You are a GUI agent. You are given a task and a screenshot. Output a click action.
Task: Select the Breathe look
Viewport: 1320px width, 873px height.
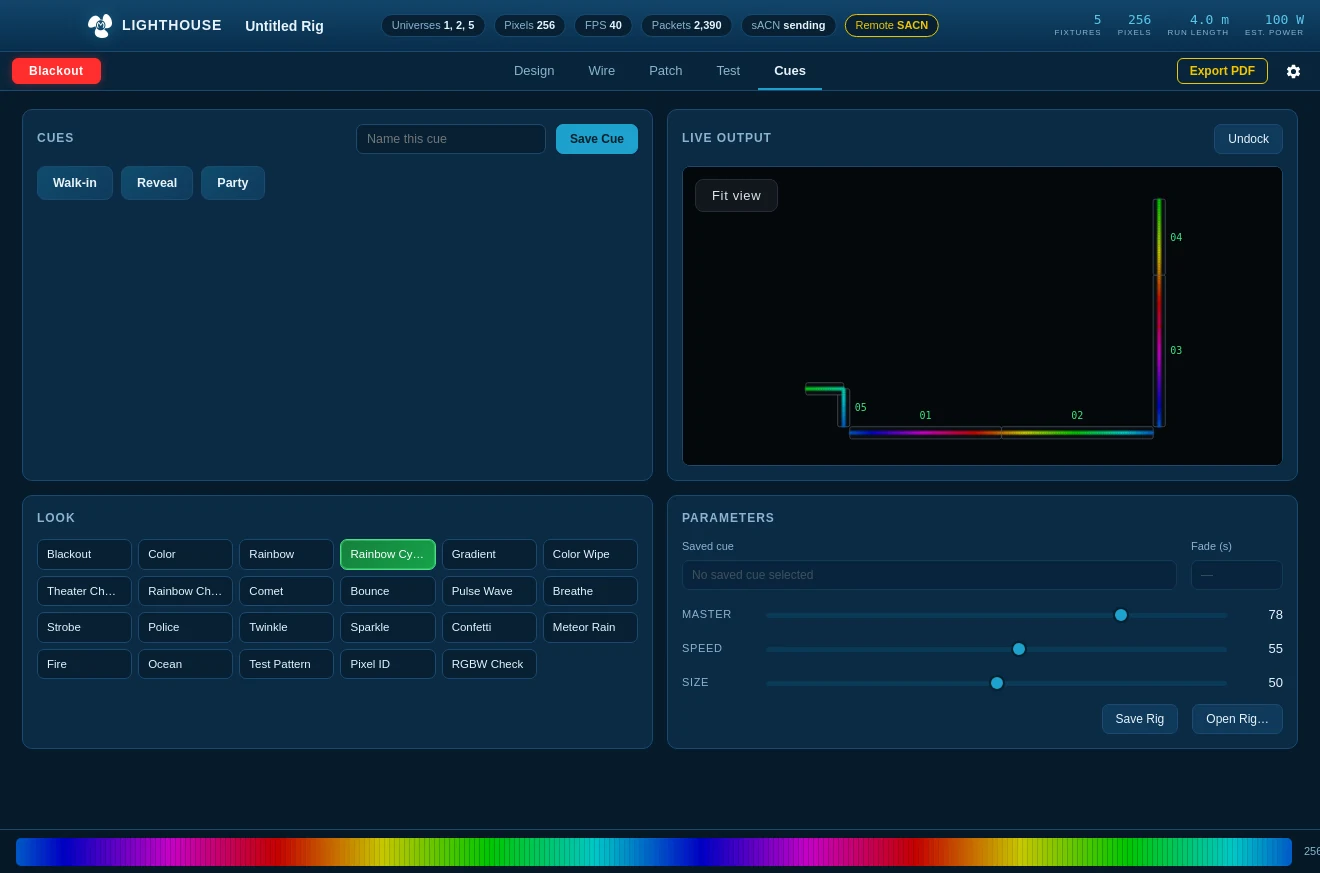pyautogui.click(x=590, y=591)
